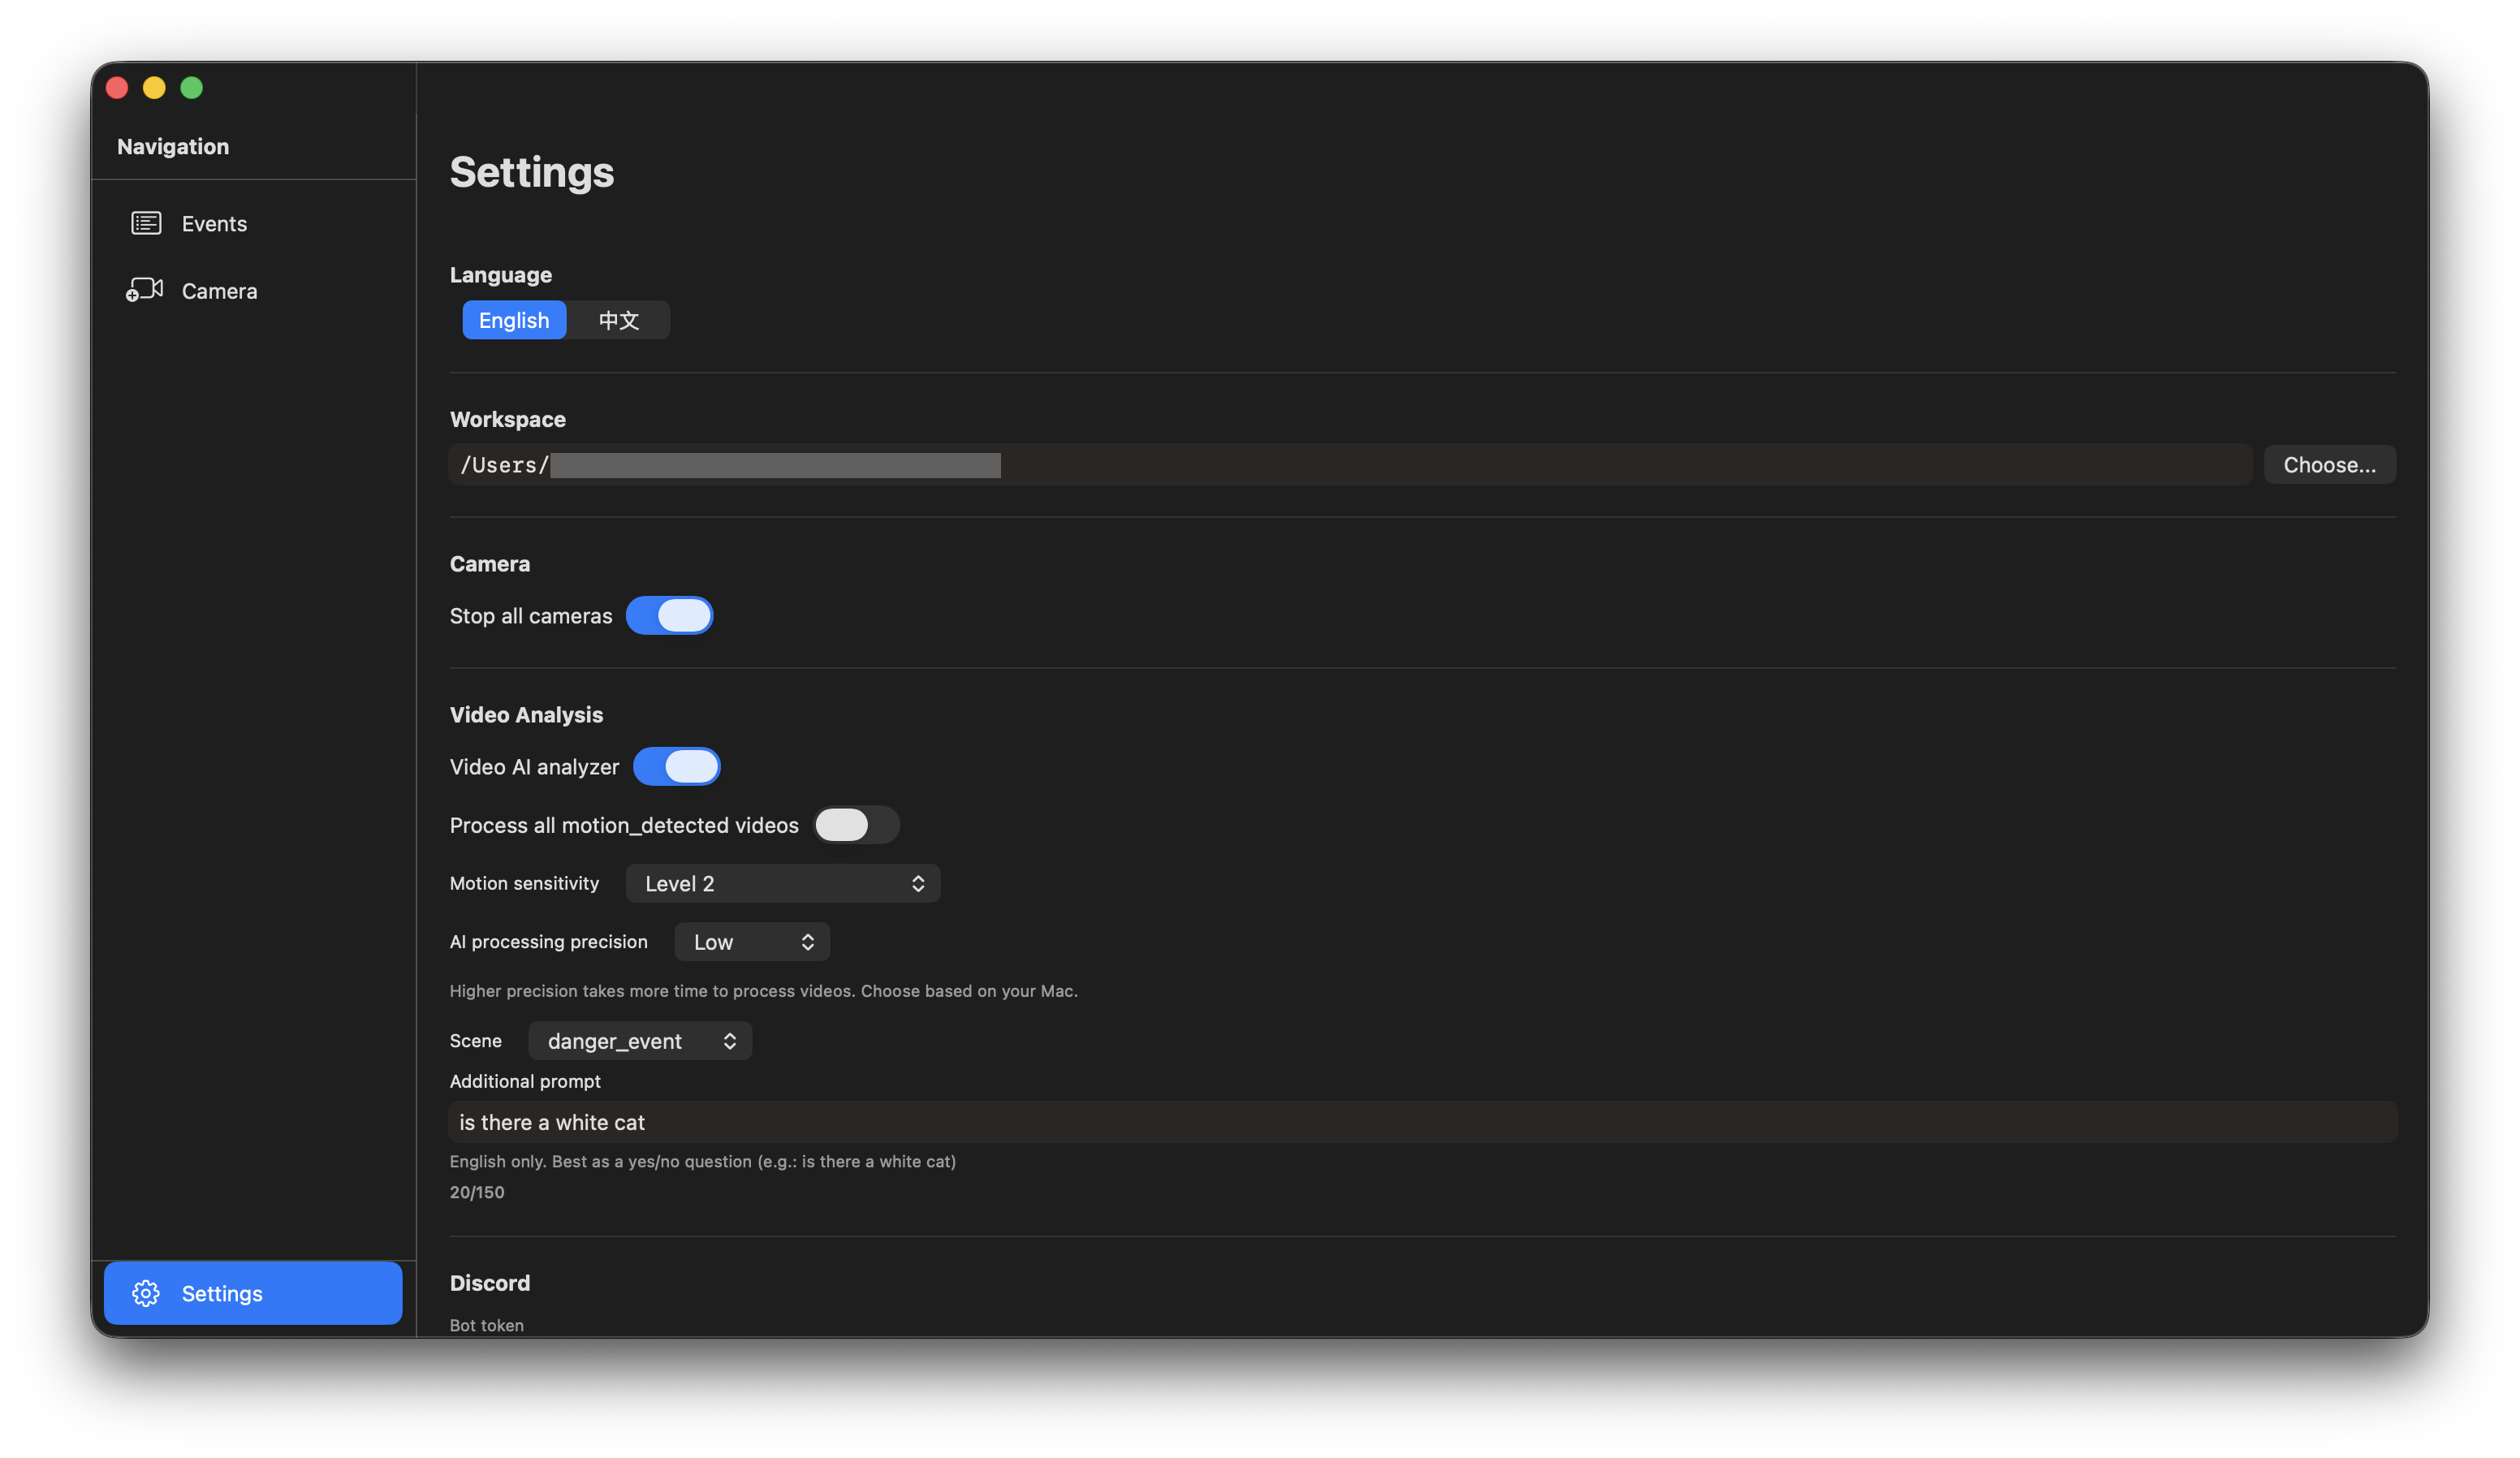
Task: Turn off the Video AI analyzer
Action: pos(677,766)
